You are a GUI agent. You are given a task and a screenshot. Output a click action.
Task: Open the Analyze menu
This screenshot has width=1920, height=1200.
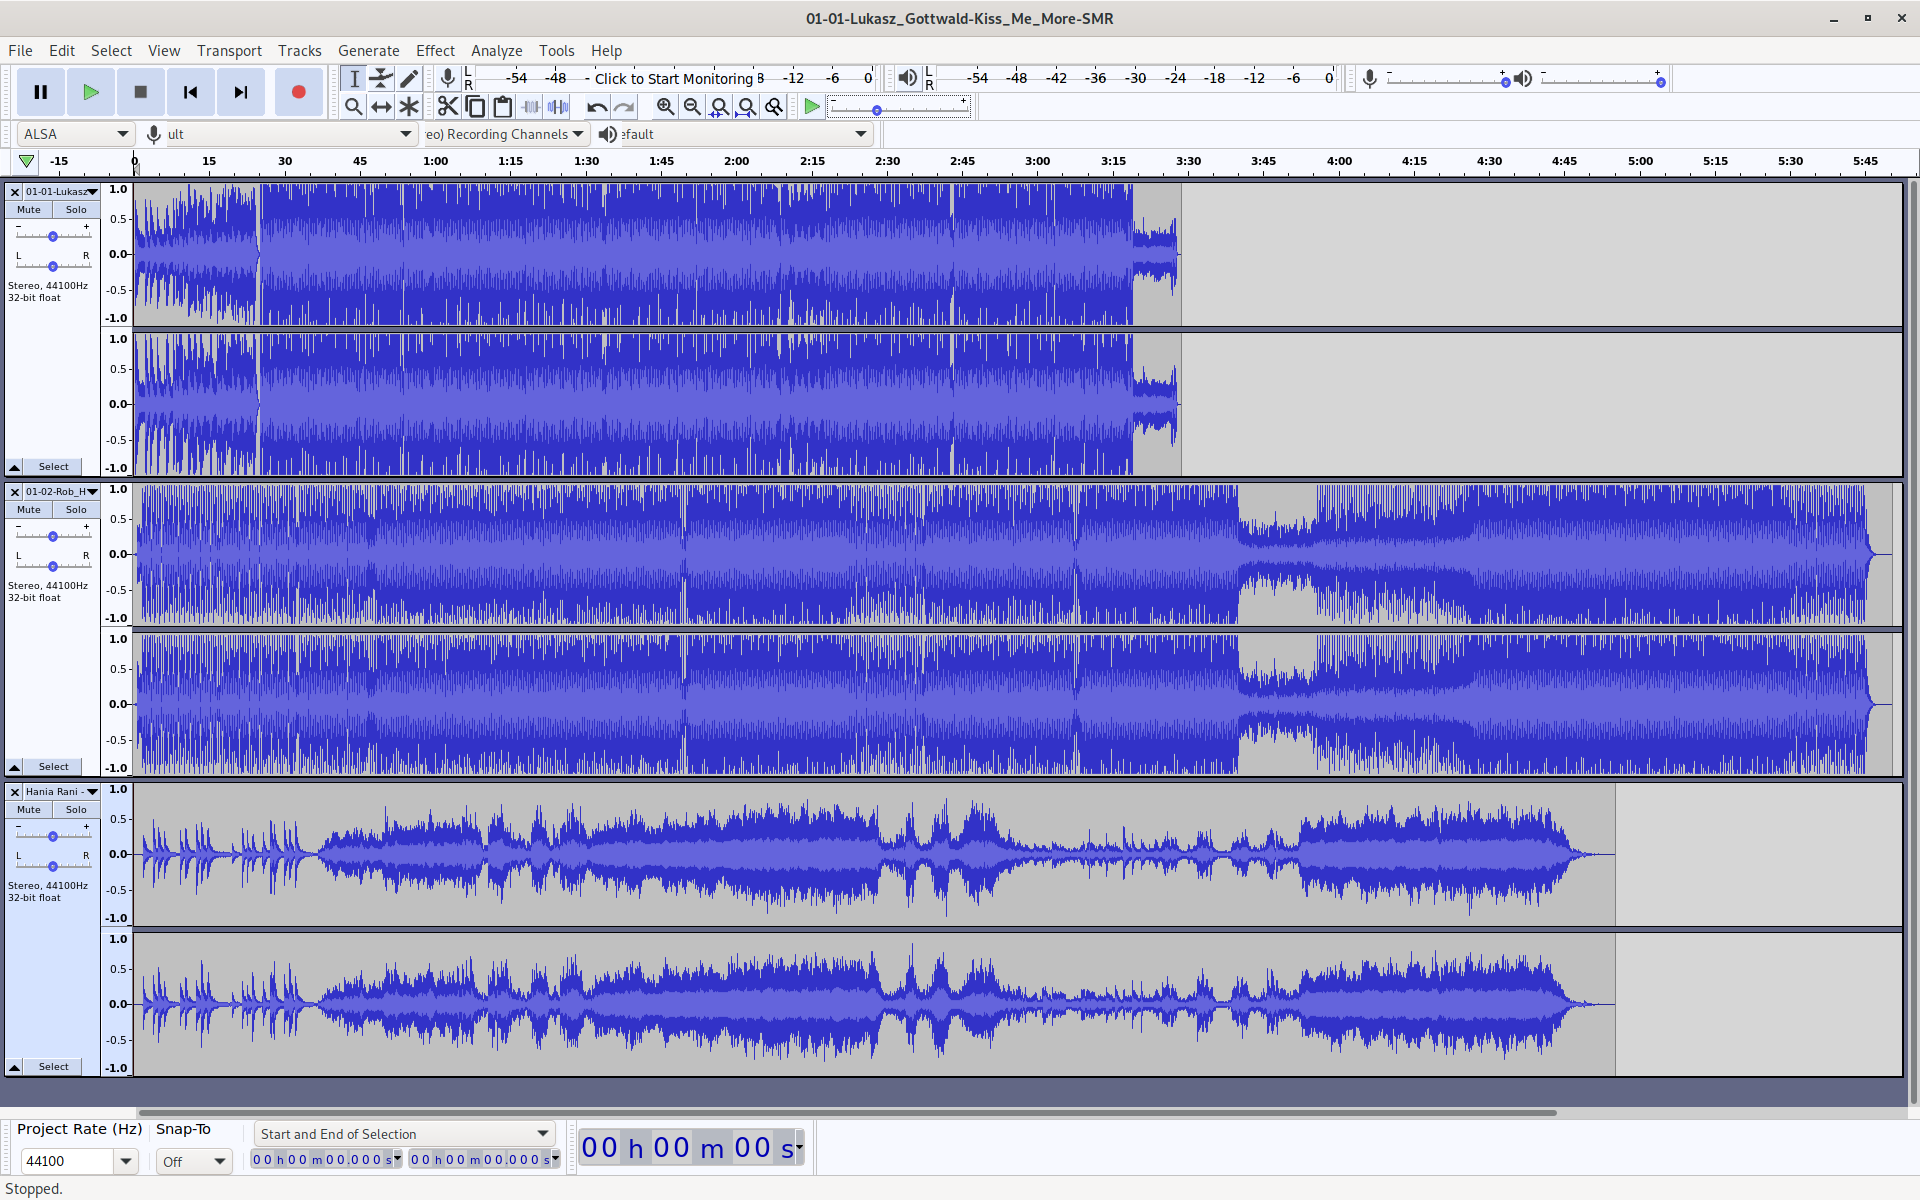pyautogui.click(x=497, y=51)
